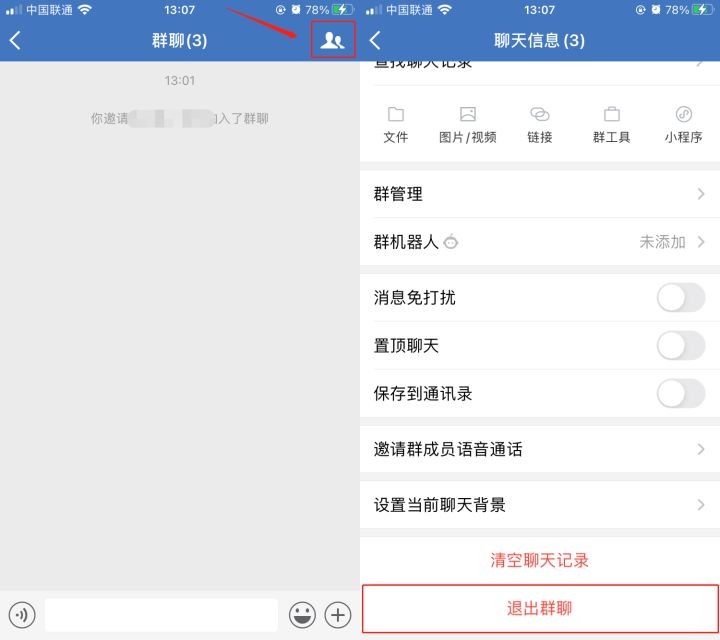
Task: Open the 文件 files icon
Action: pos(395,114)
